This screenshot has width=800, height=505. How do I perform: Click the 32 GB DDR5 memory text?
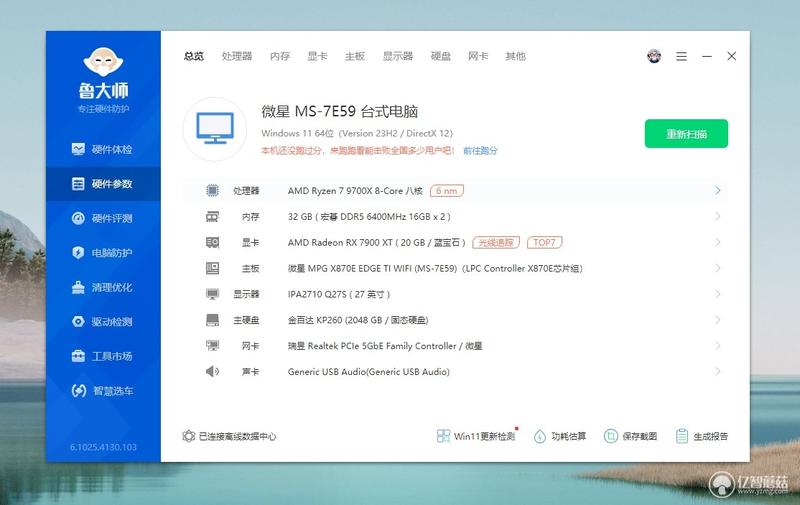tap(369, 217)
